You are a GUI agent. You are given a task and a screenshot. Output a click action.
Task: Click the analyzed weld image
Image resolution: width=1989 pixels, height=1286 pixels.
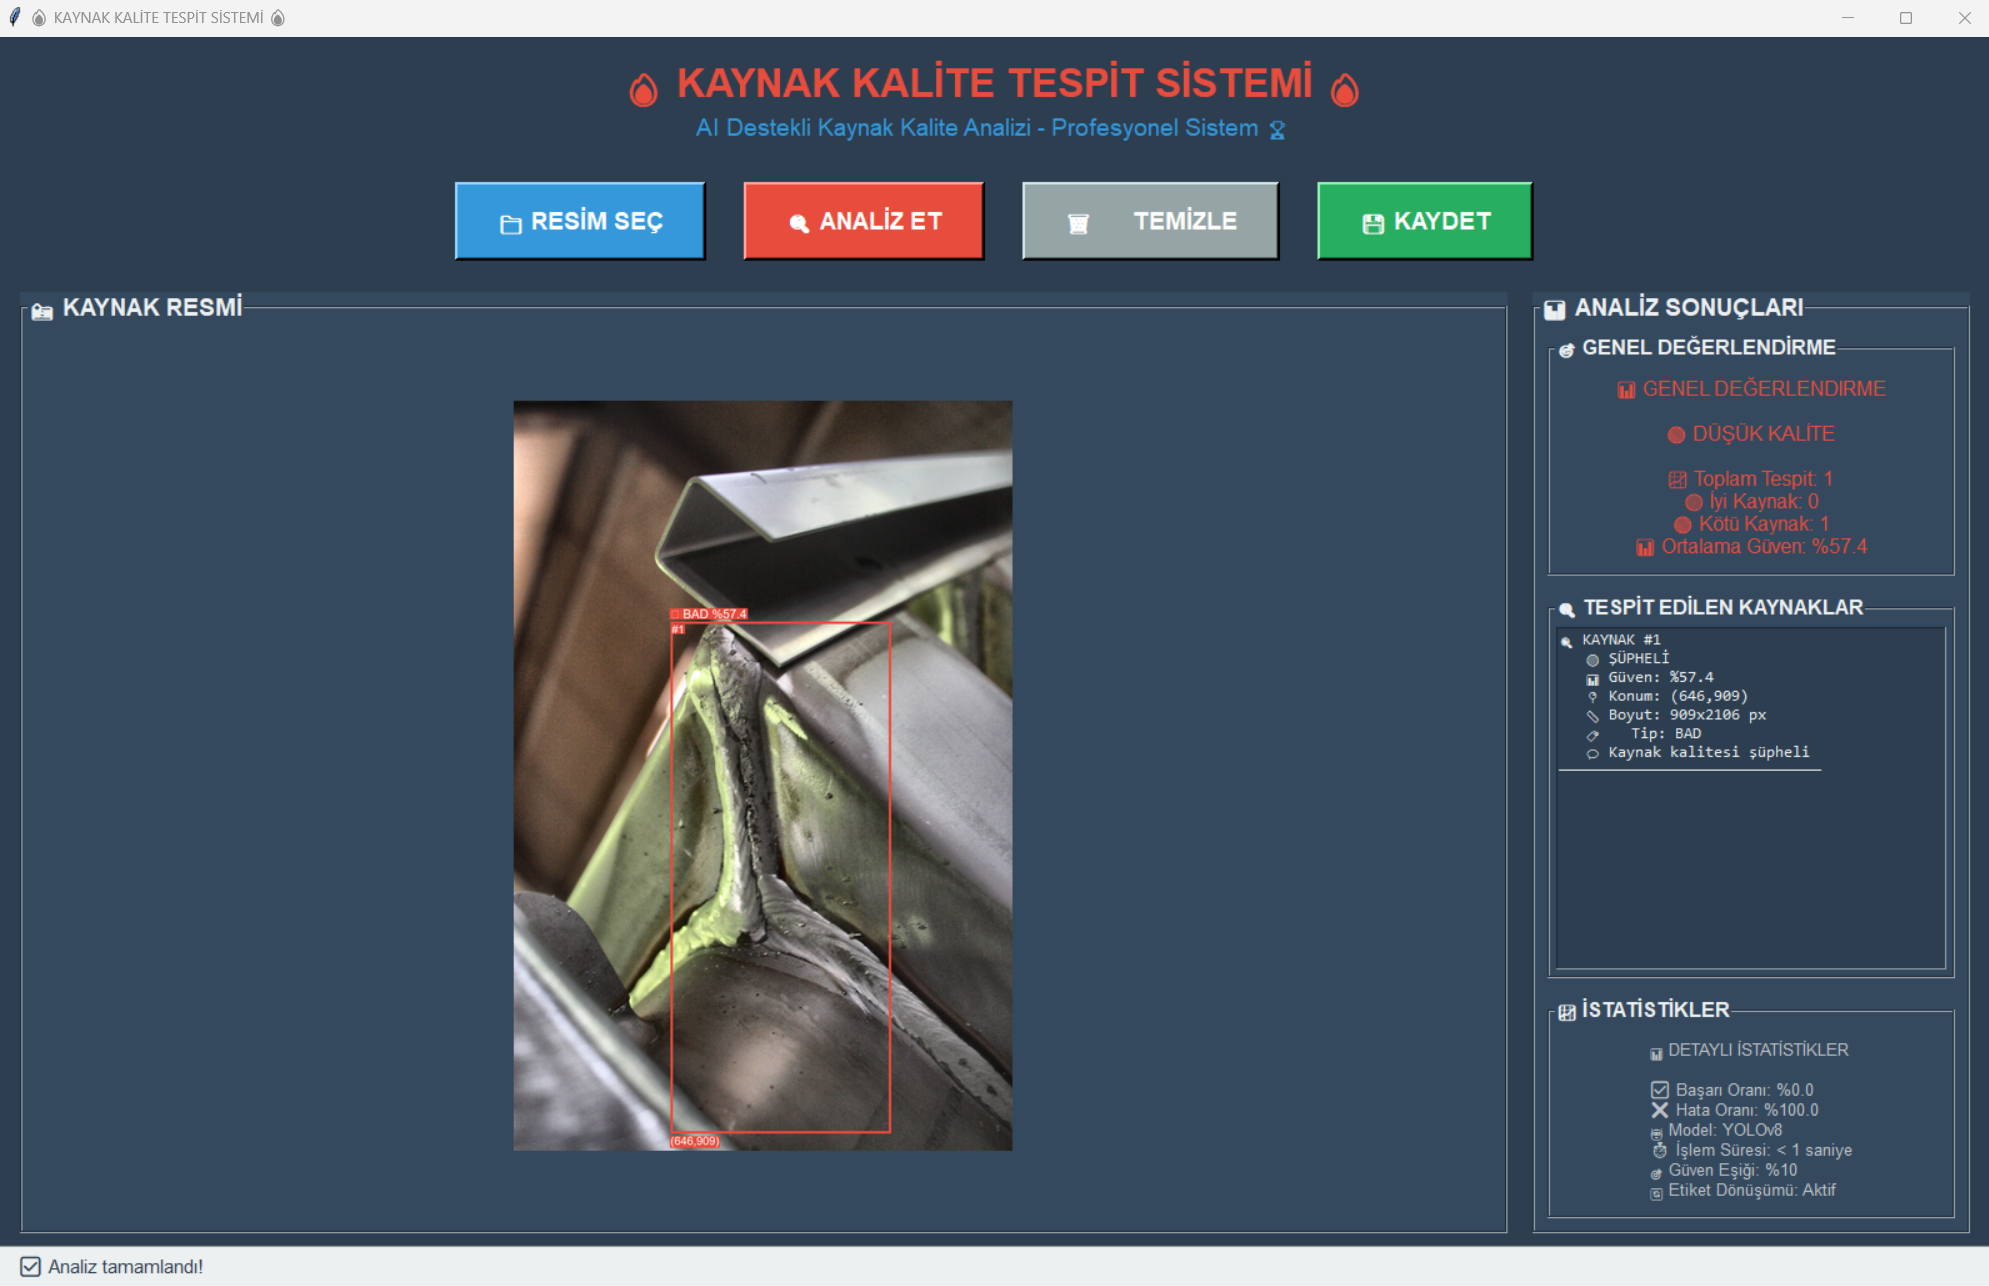click(x=762, y=775)
